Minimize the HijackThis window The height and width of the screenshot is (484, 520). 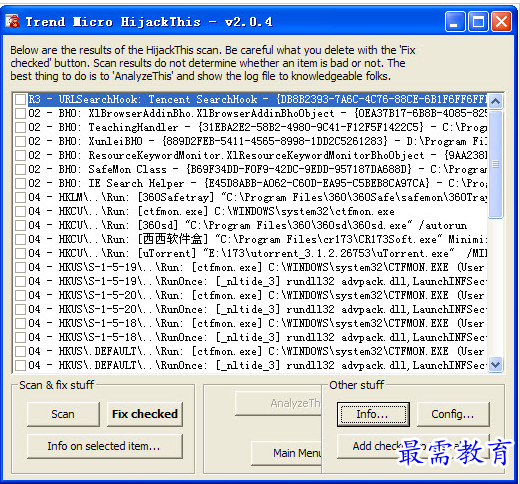click(x=455, y=22)
